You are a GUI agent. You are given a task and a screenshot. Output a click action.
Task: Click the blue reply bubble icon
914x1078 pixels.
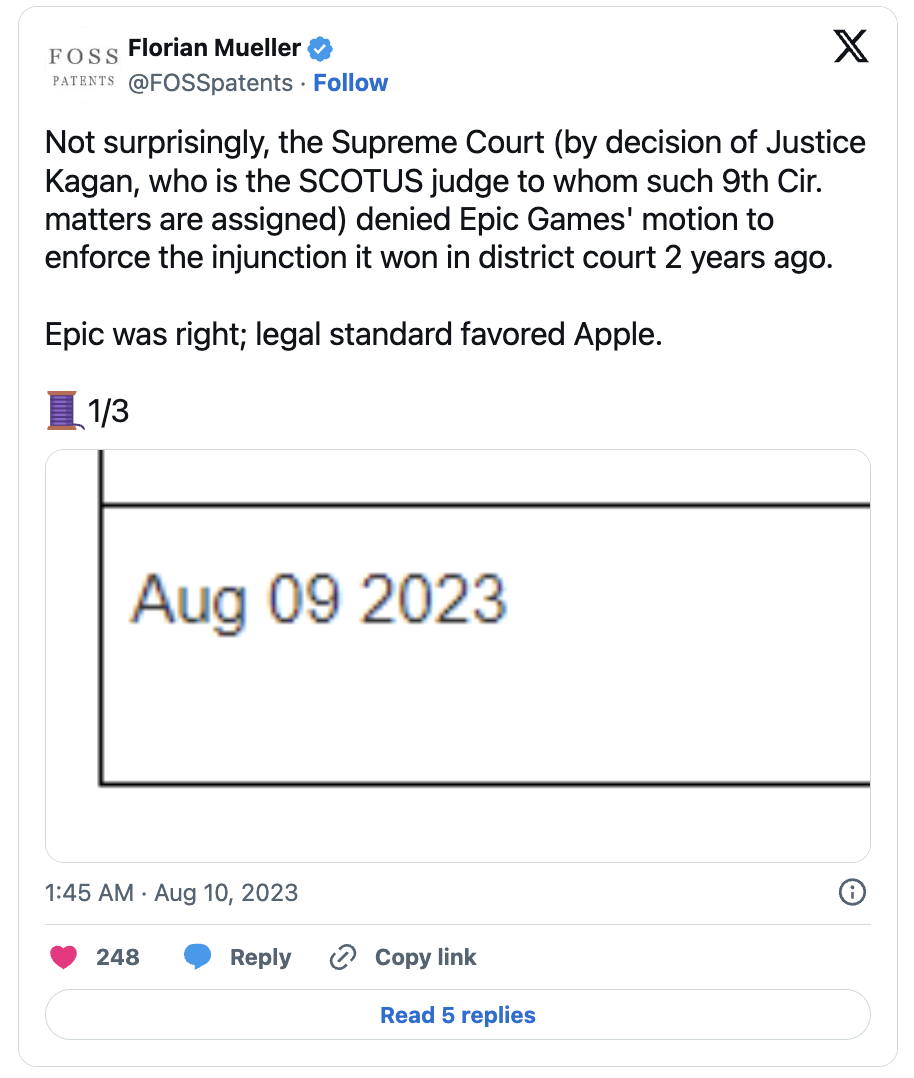tap(197, 957)
